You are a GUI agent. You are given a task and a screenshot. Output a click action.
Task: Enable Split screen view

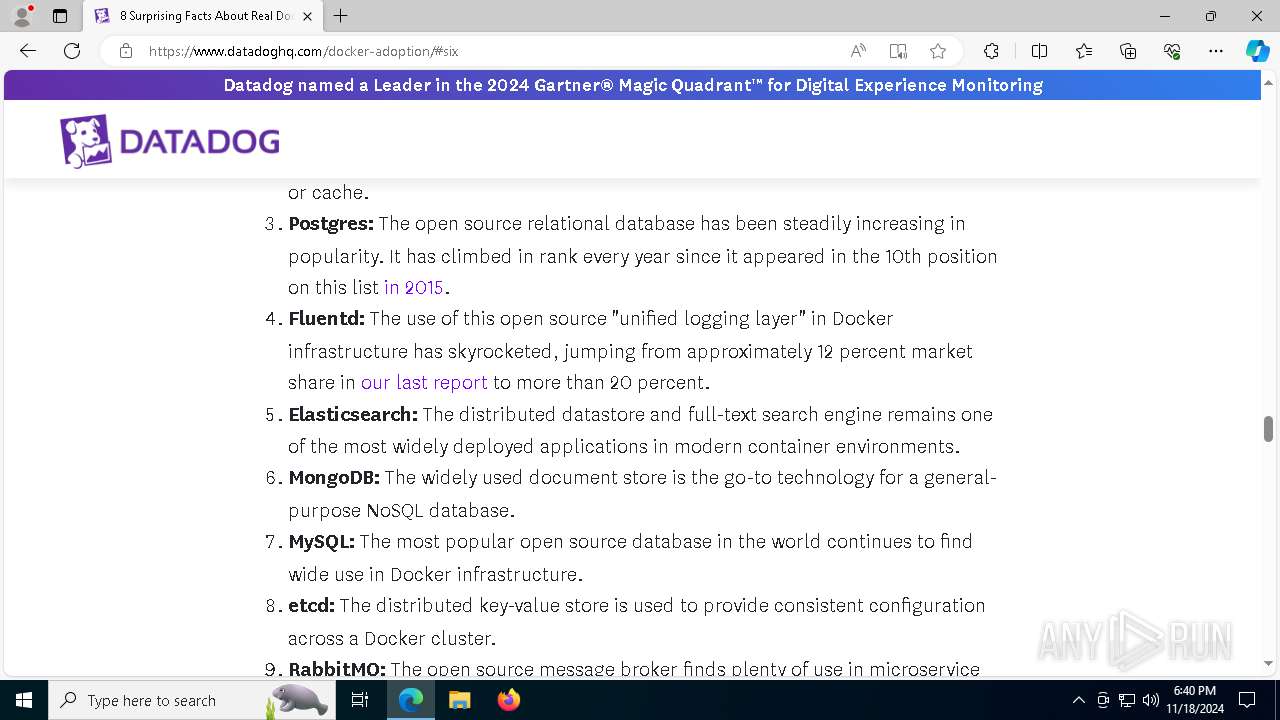(1039, 51)
